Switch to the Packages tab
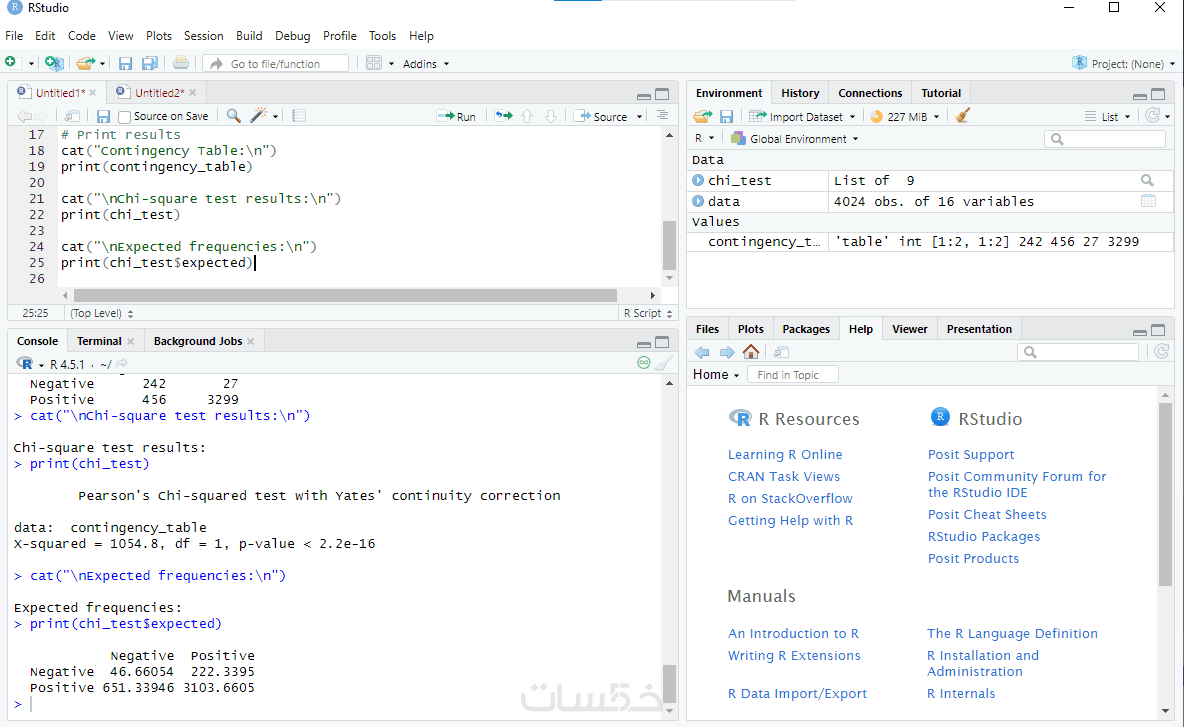This screenshot has height=727, width=1184. 806,329
